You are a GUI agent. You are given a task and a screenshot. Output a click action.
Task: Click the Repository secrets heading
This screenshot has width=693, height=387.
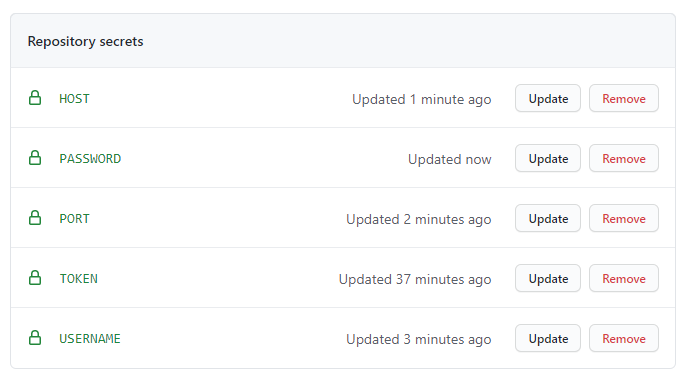point(85,42)
